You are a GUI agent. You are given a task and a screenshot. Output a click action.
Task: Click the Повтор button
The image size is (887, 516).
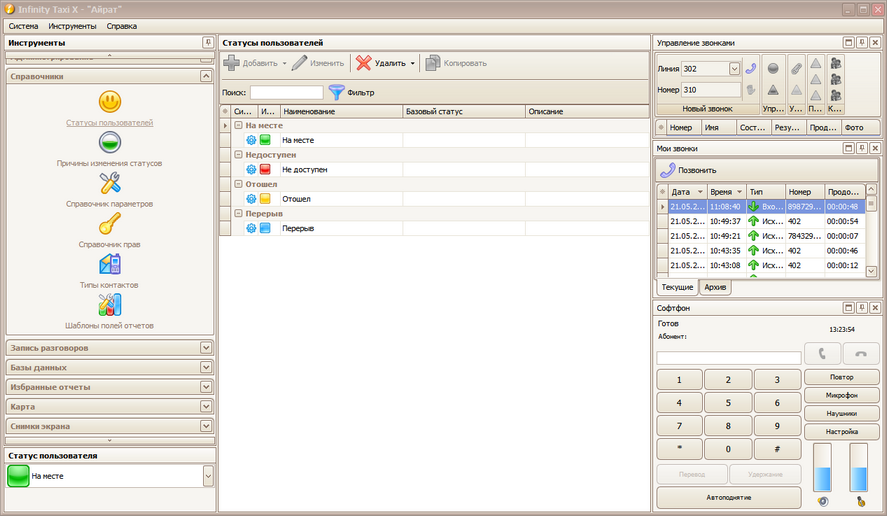tap(842, 377)
